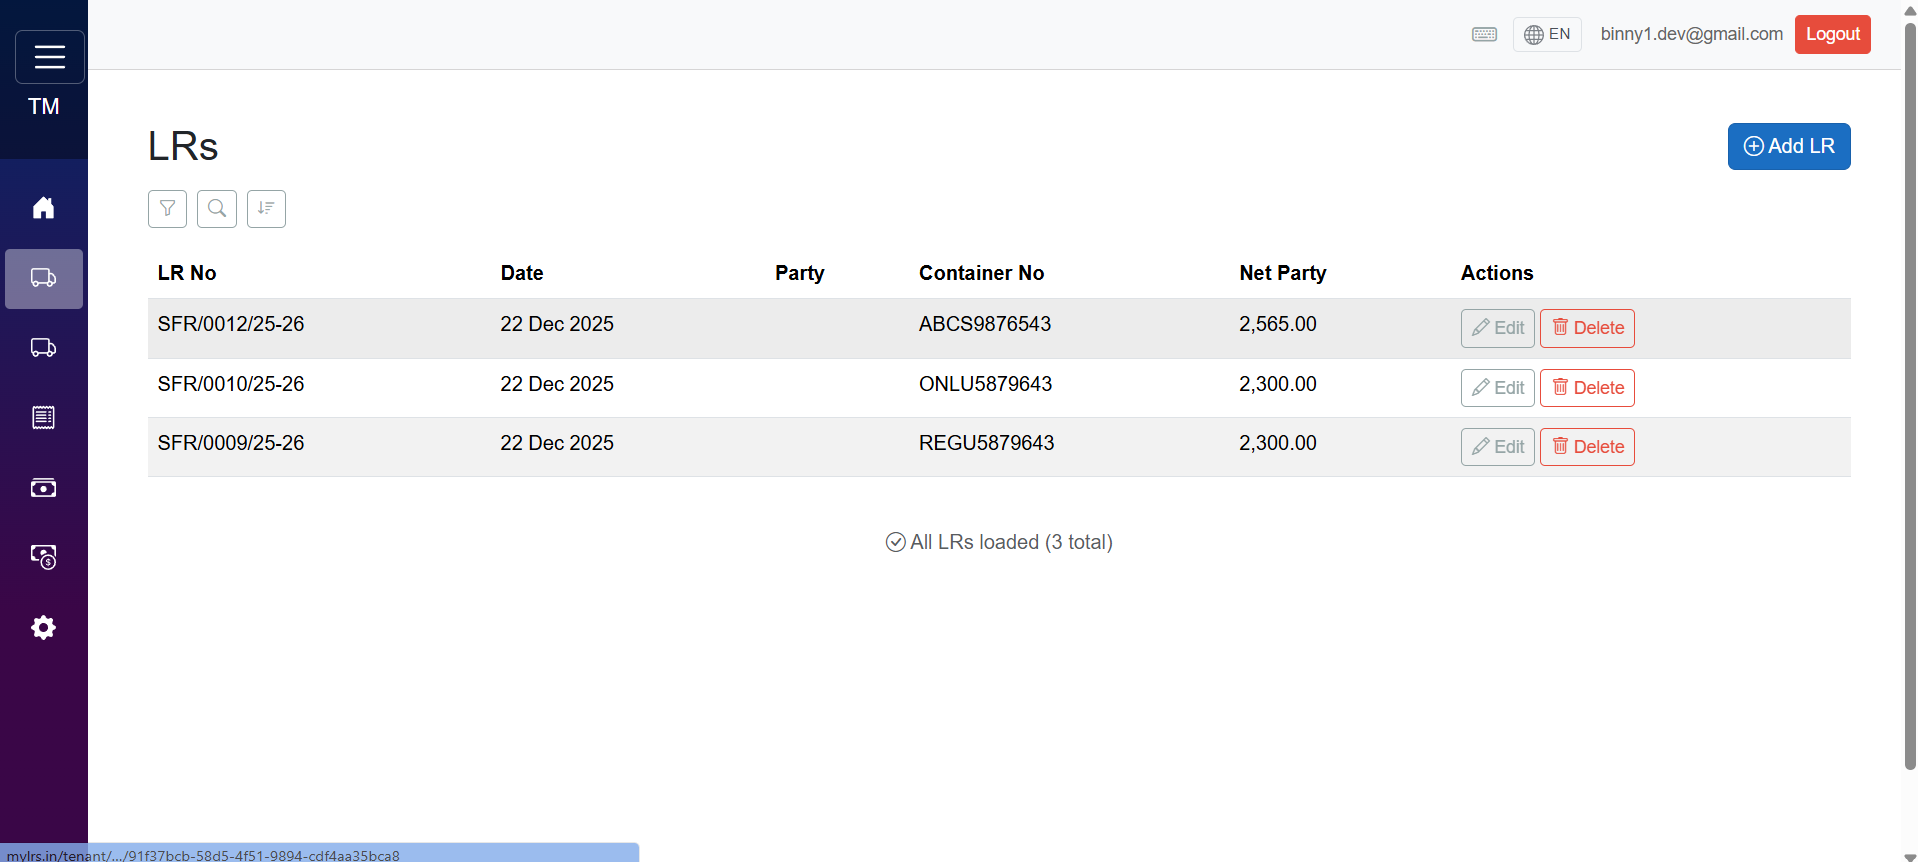Delete LR SFR/0010/25-26

pyautogui.click(x=1587, y=388)
